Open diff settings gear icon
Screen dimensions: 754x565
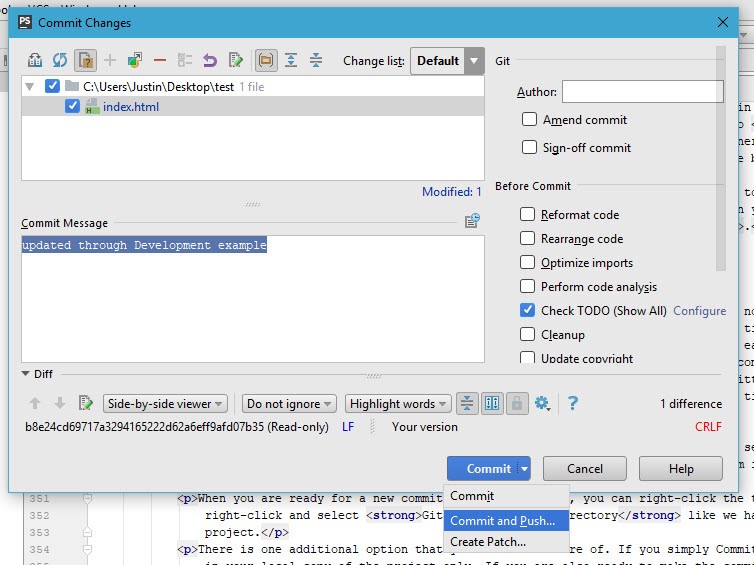point(542,404)
